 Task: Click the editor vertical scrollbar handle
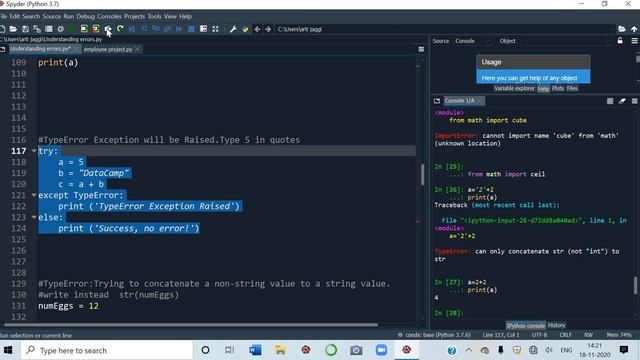click(x=422, y=175)
